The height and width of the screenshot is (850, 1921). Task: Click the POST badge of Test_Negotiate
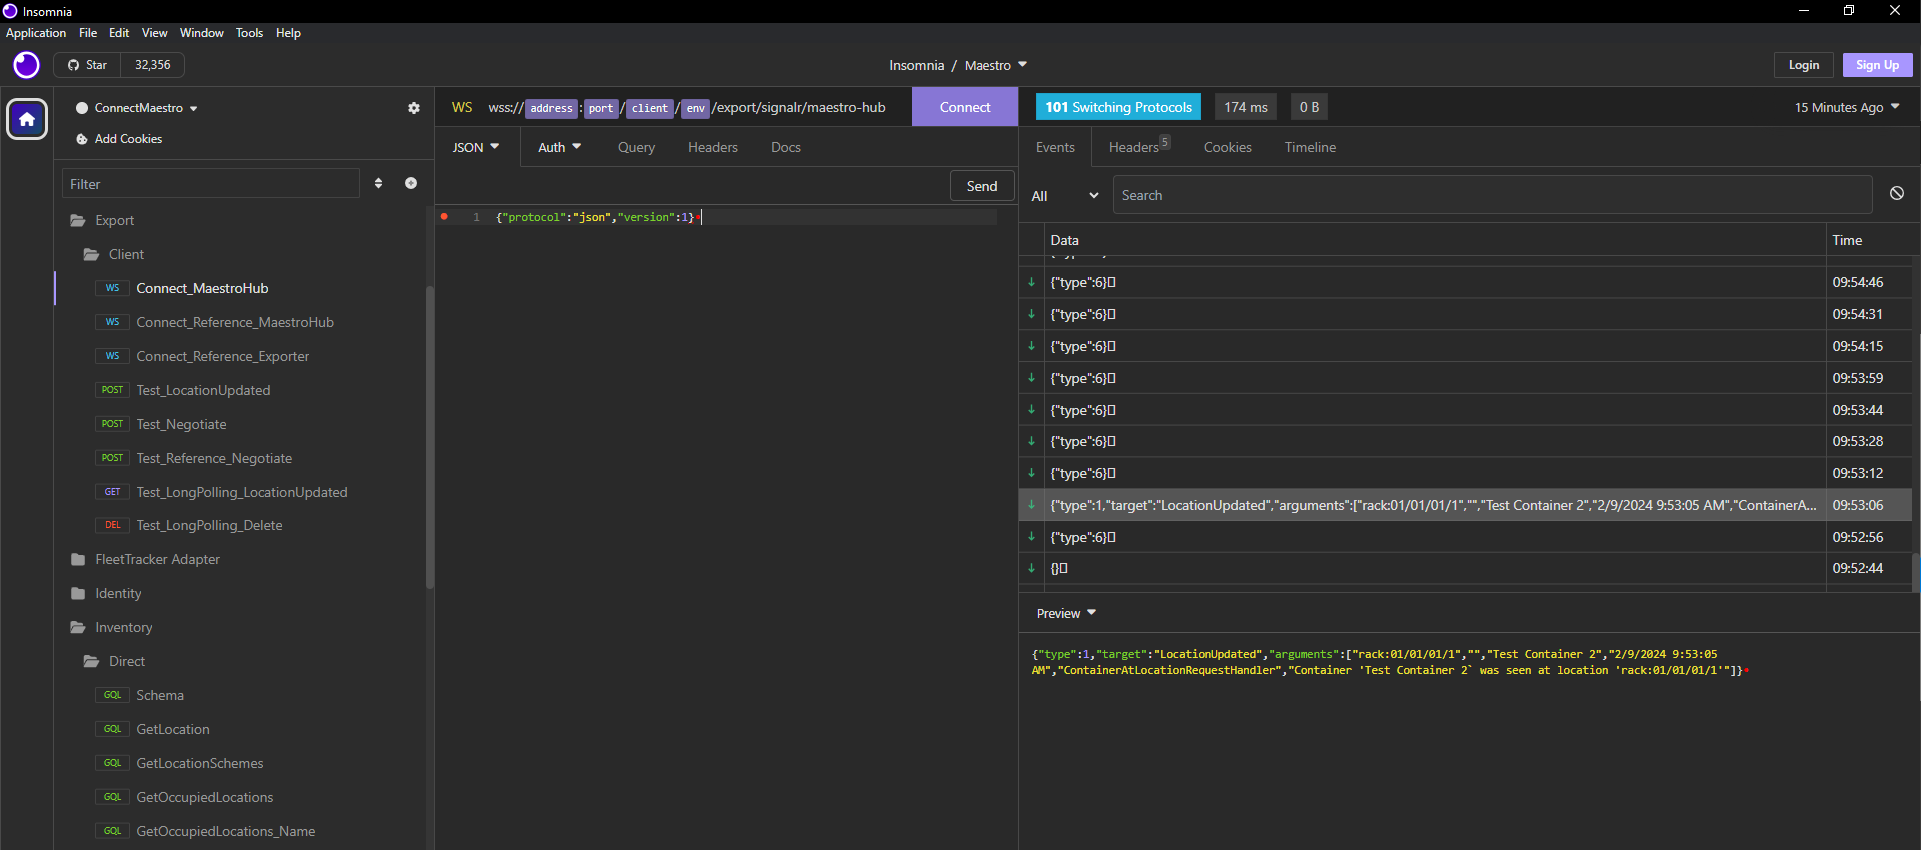112,424
